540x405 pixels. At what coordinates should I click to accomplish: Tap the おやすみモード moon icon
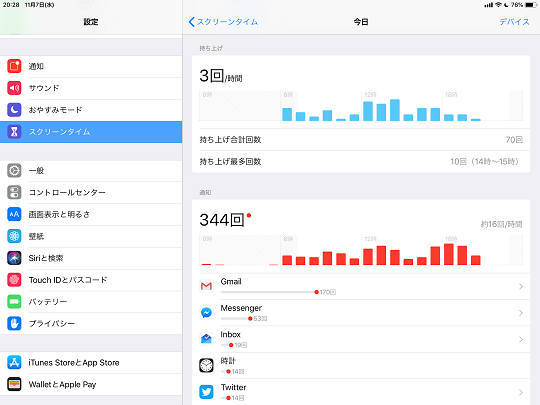pos(14,110)
